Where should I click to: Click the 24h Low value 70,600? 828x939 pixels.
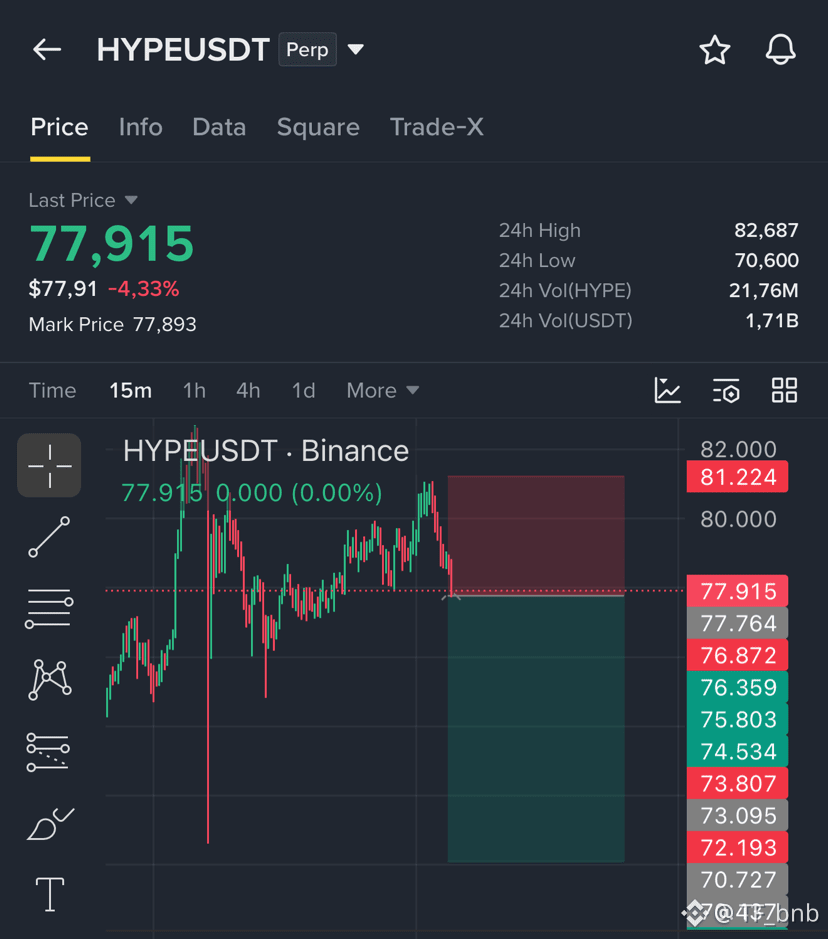766,261
